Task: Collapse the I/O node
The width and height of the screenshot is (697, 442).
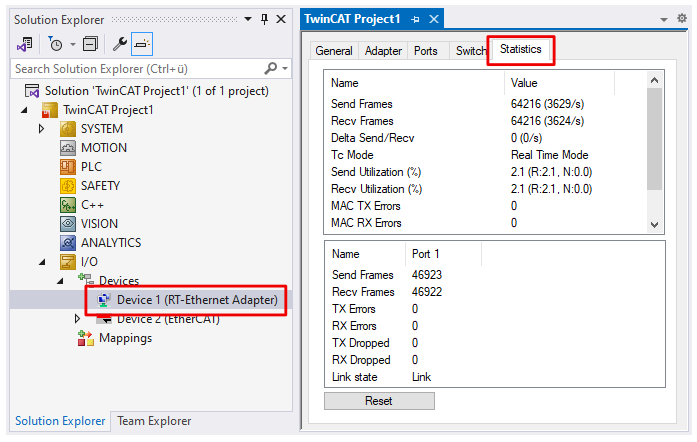Action: [x=42, y=262]
